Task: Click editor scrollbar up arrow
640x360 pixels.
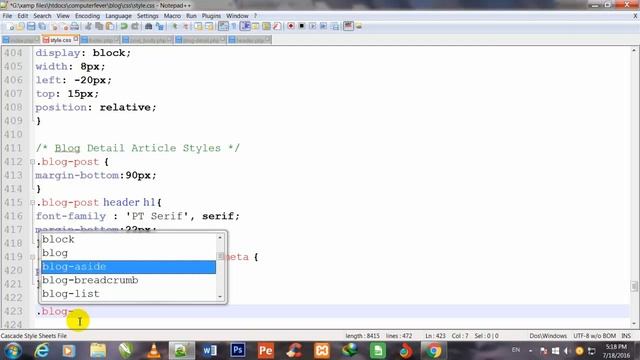Action: tap(634, 51)
